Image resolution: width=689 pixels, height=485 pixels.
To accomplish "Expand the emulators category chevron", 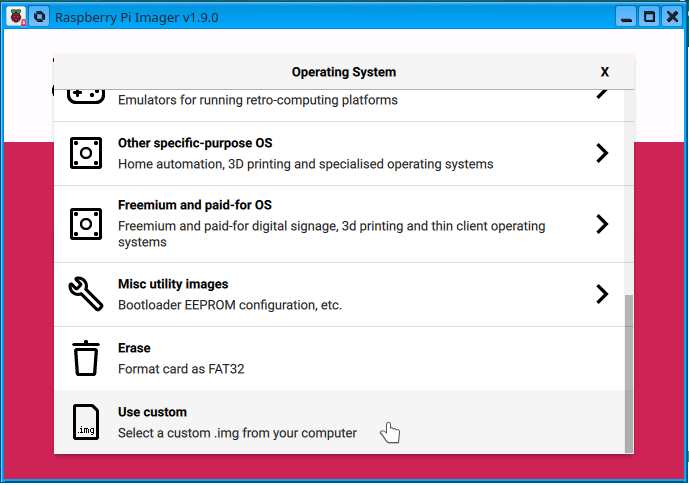I will pos(602,94).
